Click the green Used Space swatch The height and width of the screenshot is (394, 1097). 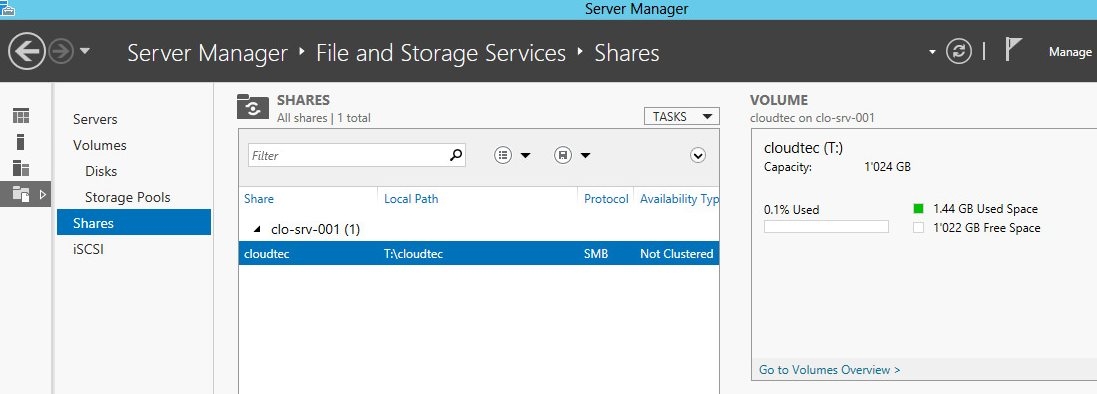[919, 209]
